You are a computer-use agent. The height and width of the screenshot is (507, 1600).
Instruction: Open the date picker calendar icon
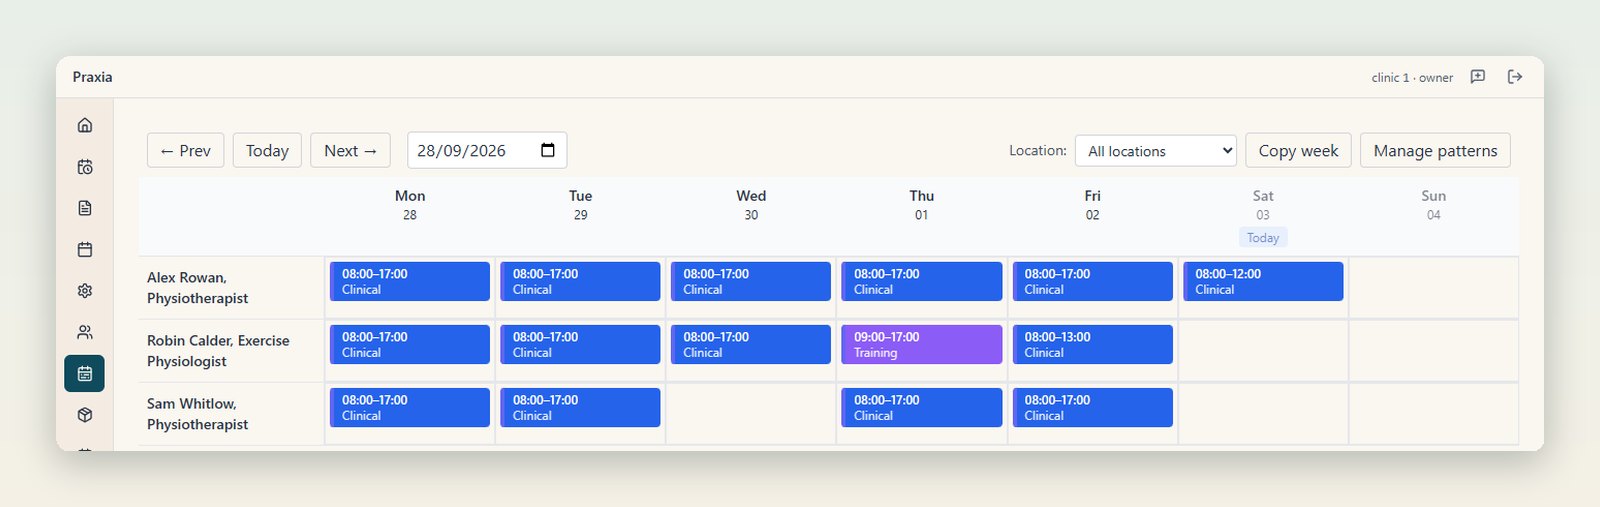(548, 150)
